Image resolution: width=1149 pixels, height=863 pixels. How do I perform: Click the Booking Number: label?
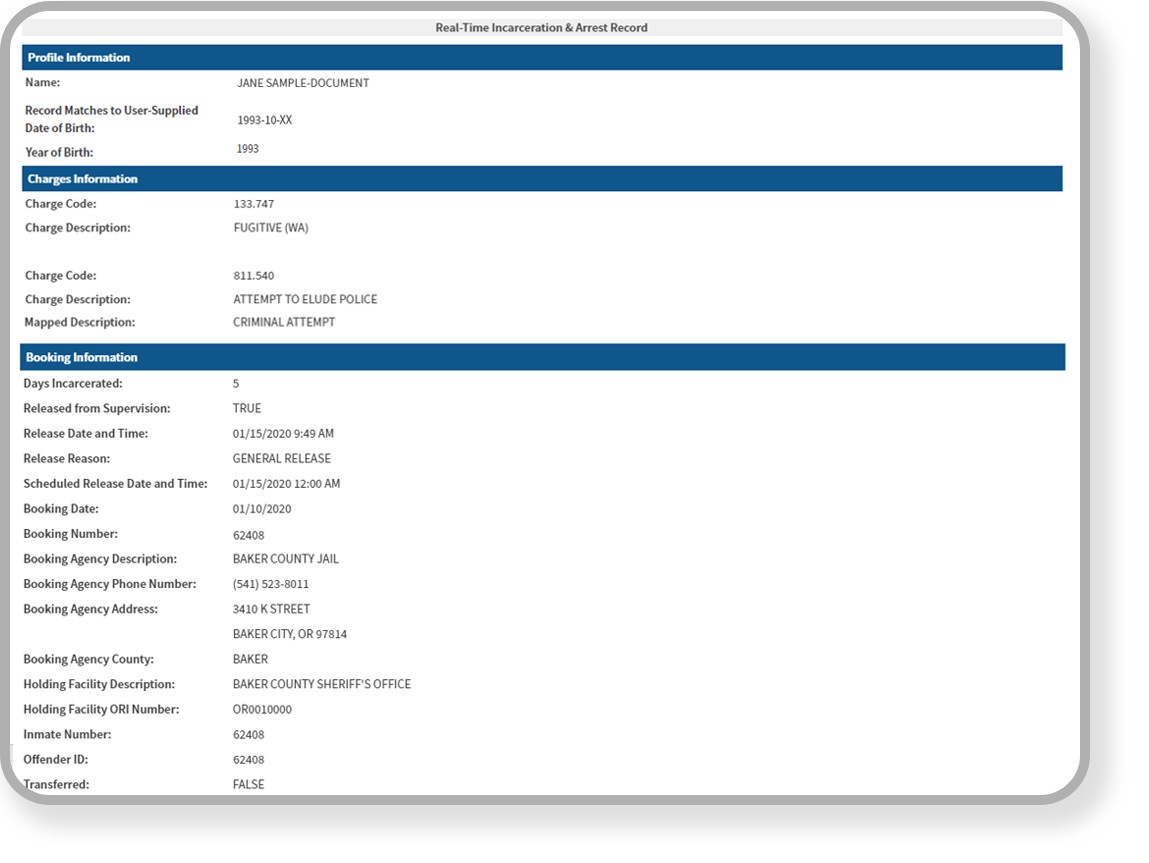(70, 534)
